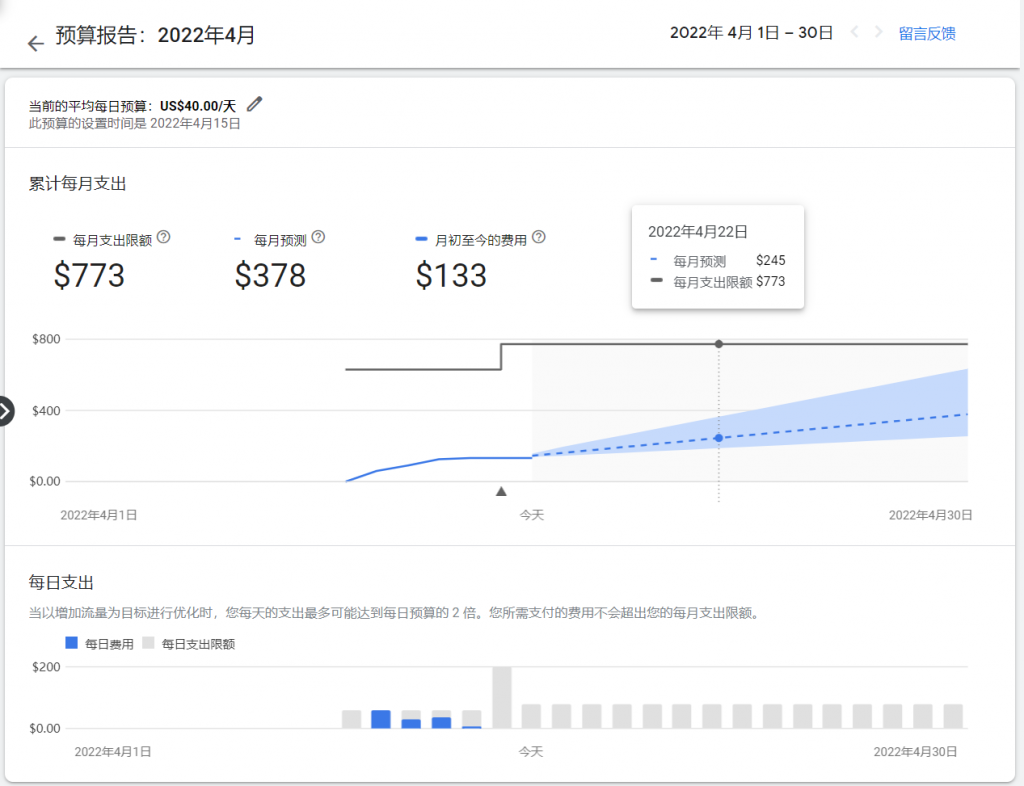Go to previous month arrow

pyautogui.click(x=854, y=32)
